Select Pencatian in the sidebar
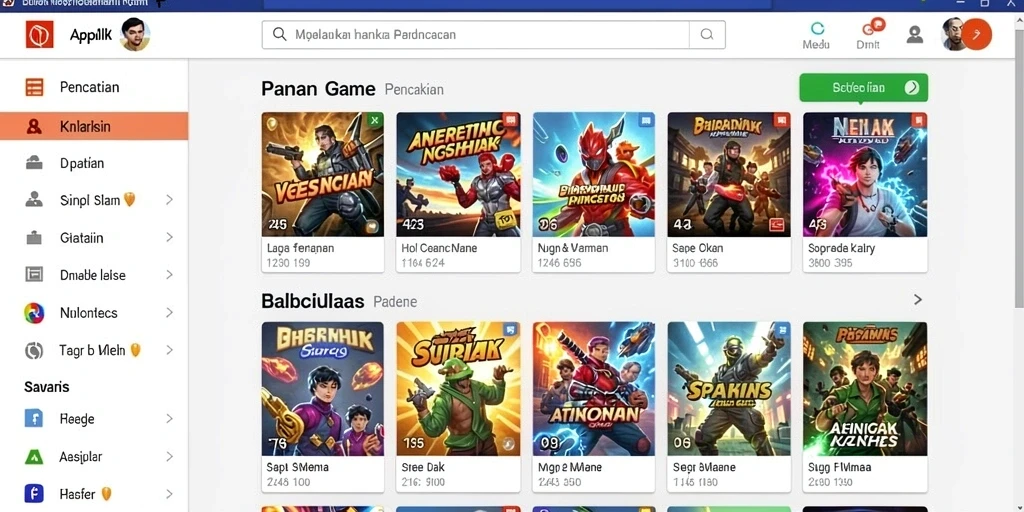 click(94, 87)
